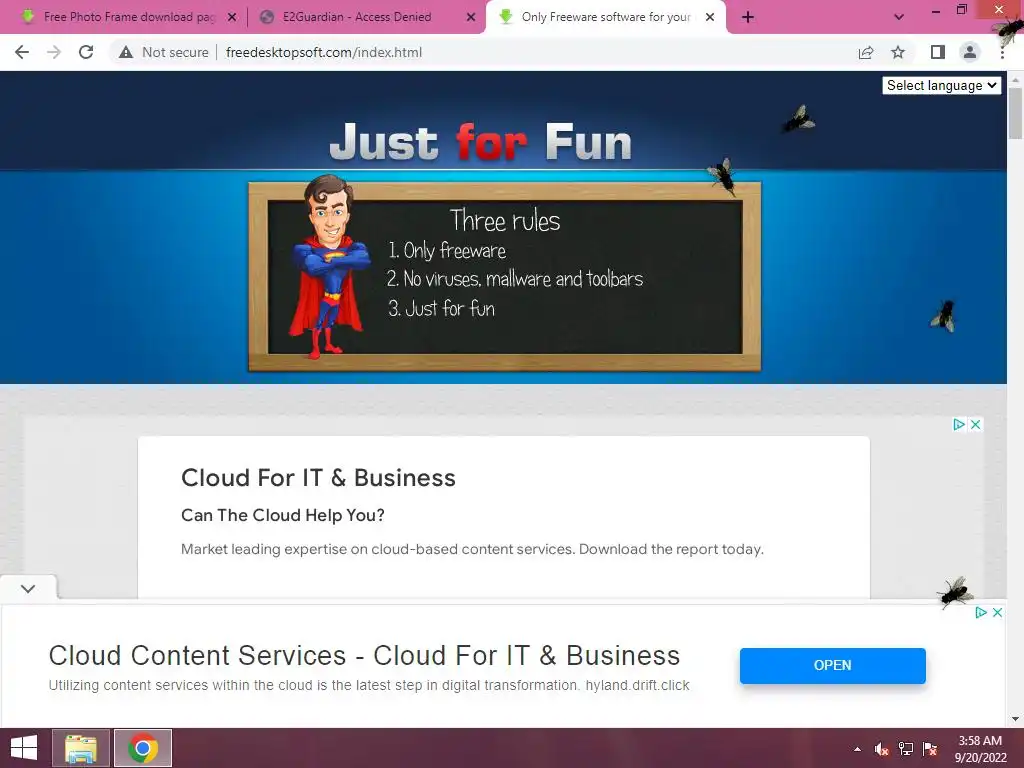Click the Can The Cloud Help You? text
1024x768 pixels.
click(x=283, y=515)
